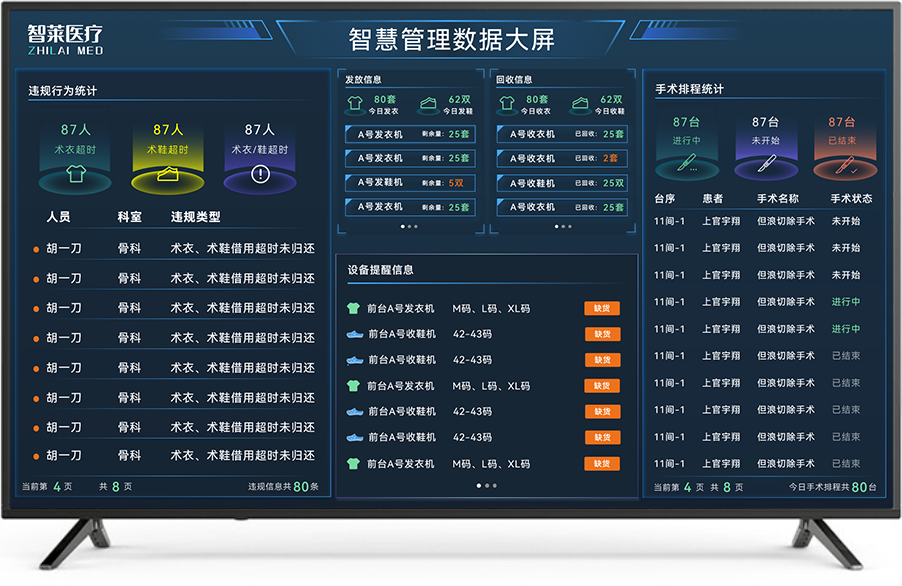Click the exclamation icon under 术衣/鞋超时
The height and width of the screenshot is (586, 902).
[260, 175]
